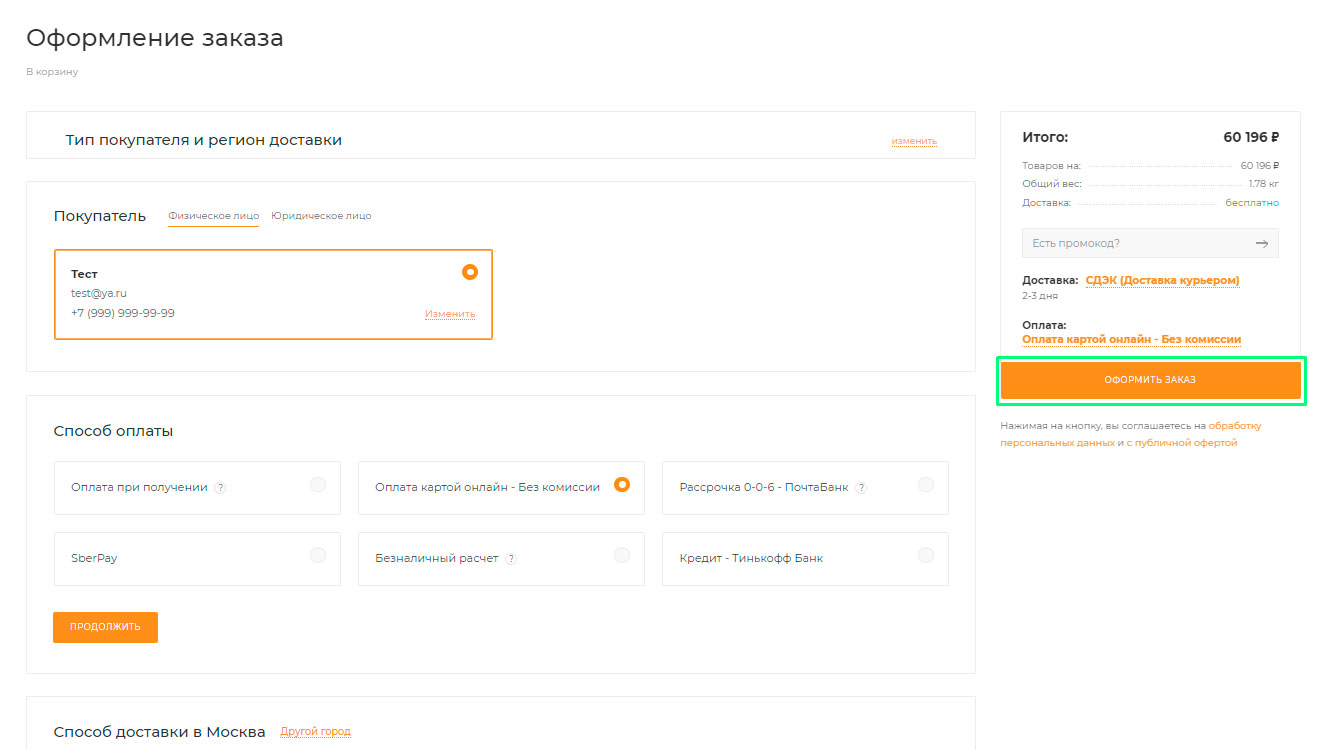Screen dimensions: 1327x750
Task: Switch to Физическое лицо tab
Action: click(213, 216)
